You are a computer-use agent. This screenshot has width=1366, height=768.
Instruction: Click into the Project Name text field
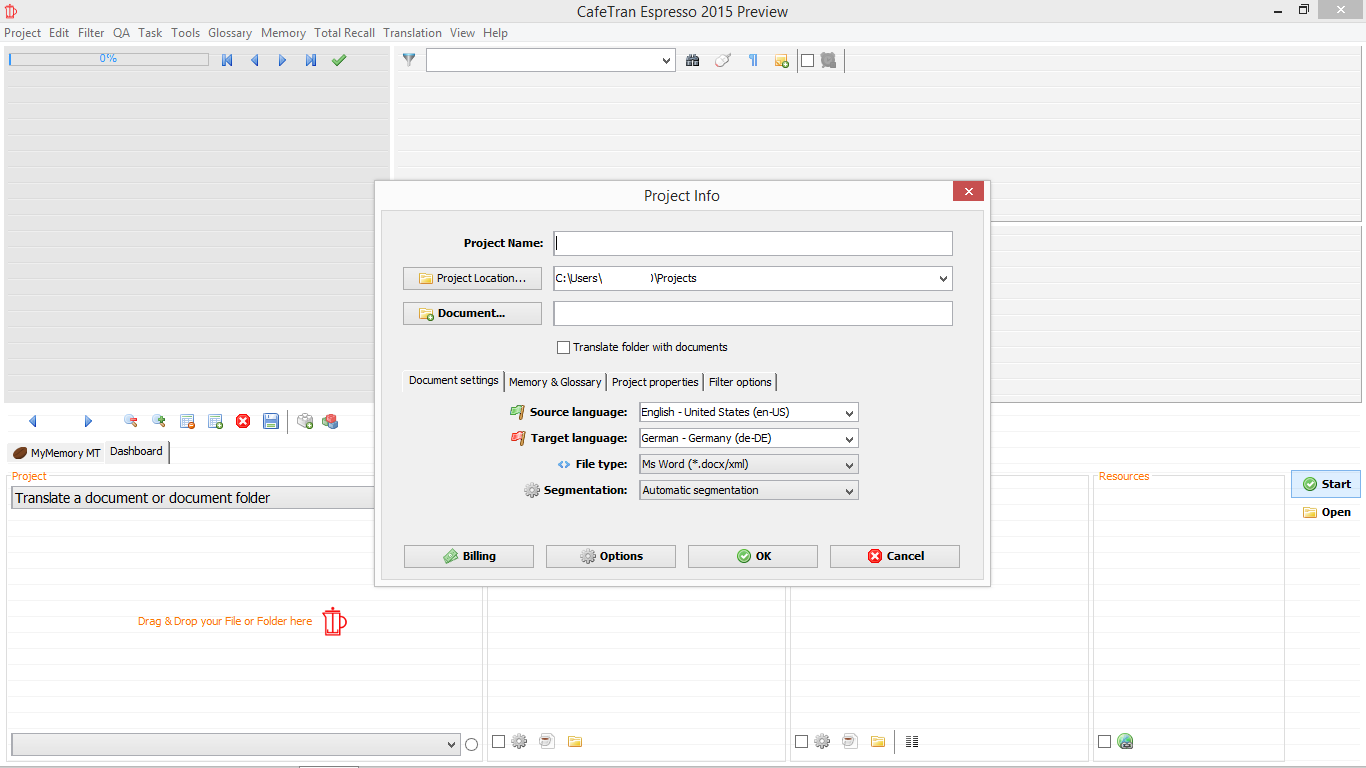pos(753,244)
